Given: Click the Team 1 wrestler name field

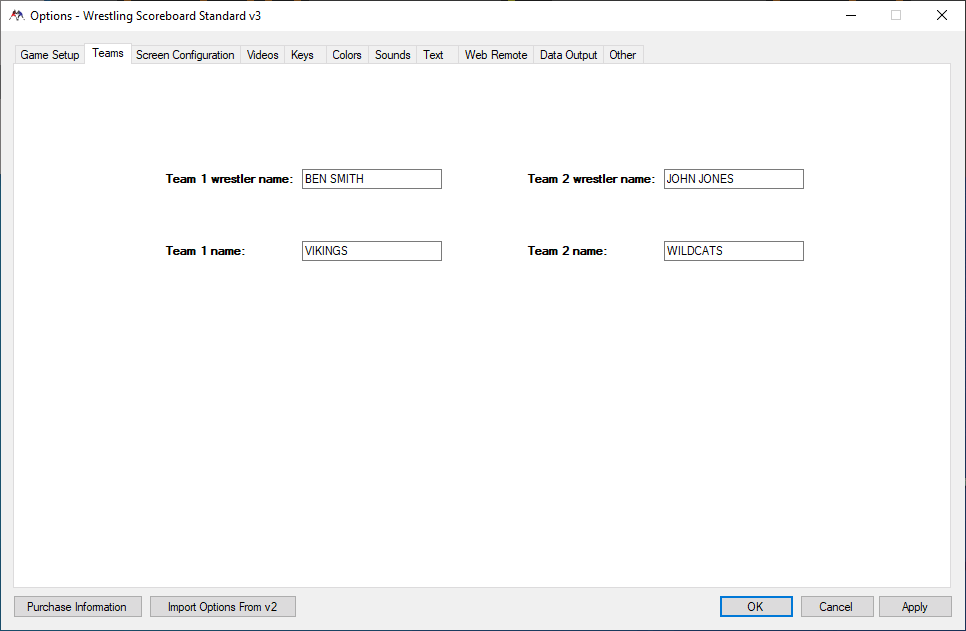Looking at the screenshot, I should click(x=371, y=179).
